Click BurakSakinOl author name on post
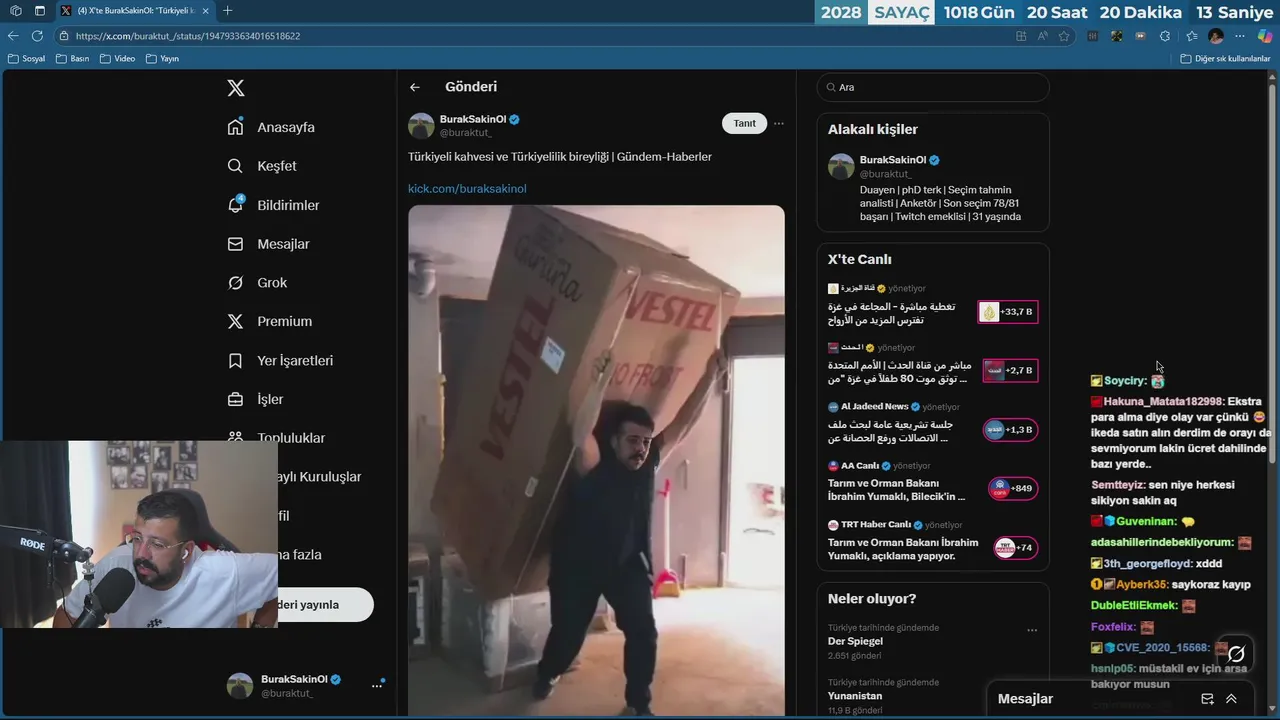Image resolution: width=1280 pixels, height=720 pixels. pyautogui.click(x=473, y=119)
